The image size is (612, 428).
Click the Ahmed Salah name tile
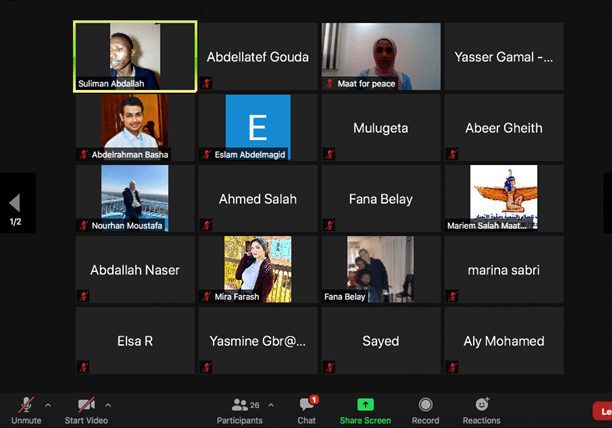click(x=258, y=198)
